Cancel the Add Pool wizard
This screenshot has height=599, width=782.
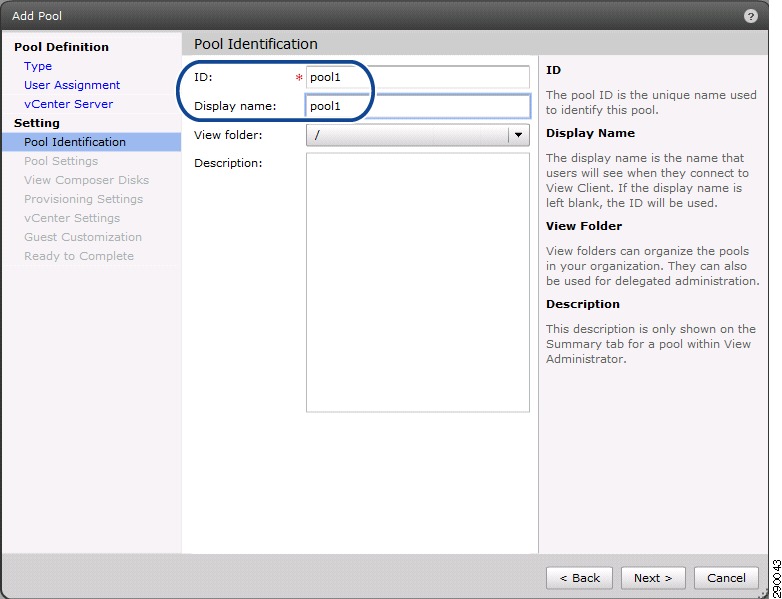(x=726, y=578)
